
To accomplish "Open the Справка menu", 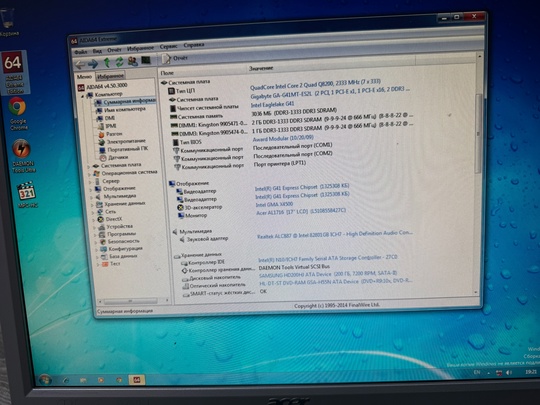I will click(x=194, y=45).
